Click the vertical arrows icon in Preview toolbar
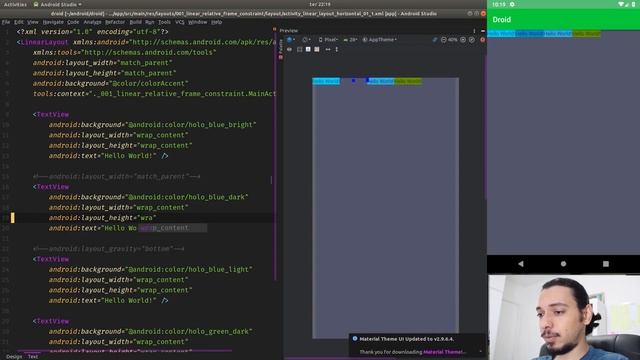This screenshot has width=640, height=360. point(337,49)
